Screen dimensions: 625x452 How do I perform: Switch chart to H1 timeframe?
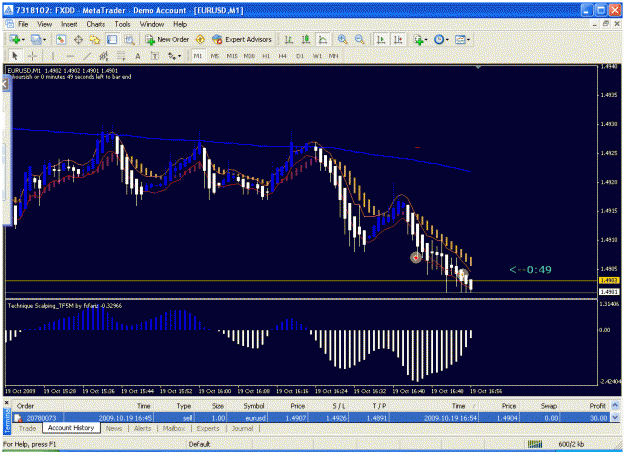tap(266, 56)
